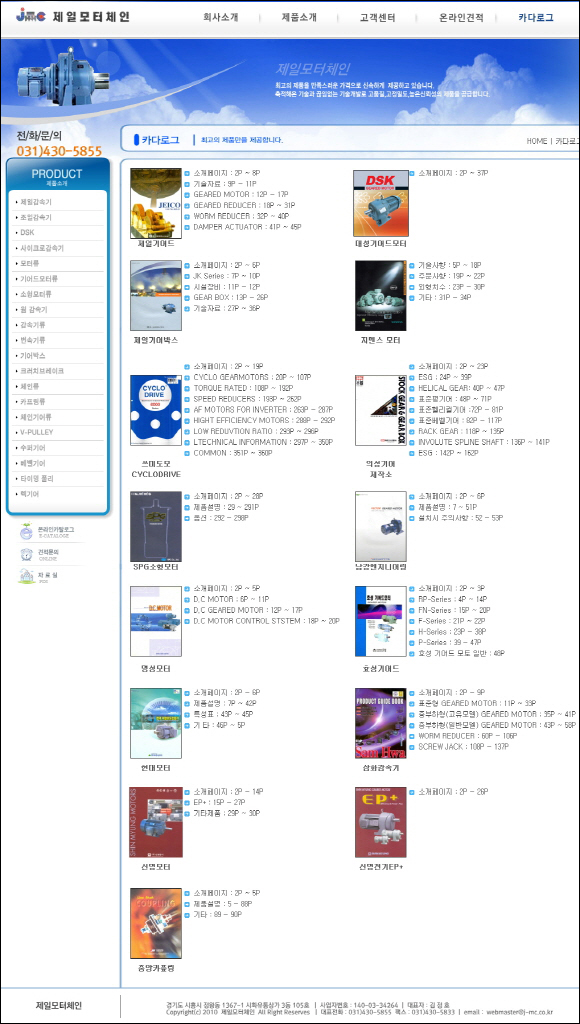This screenshot has width=580, height=1024.
Task: Open the 제품소개 menu
Action: pos(298,18)
